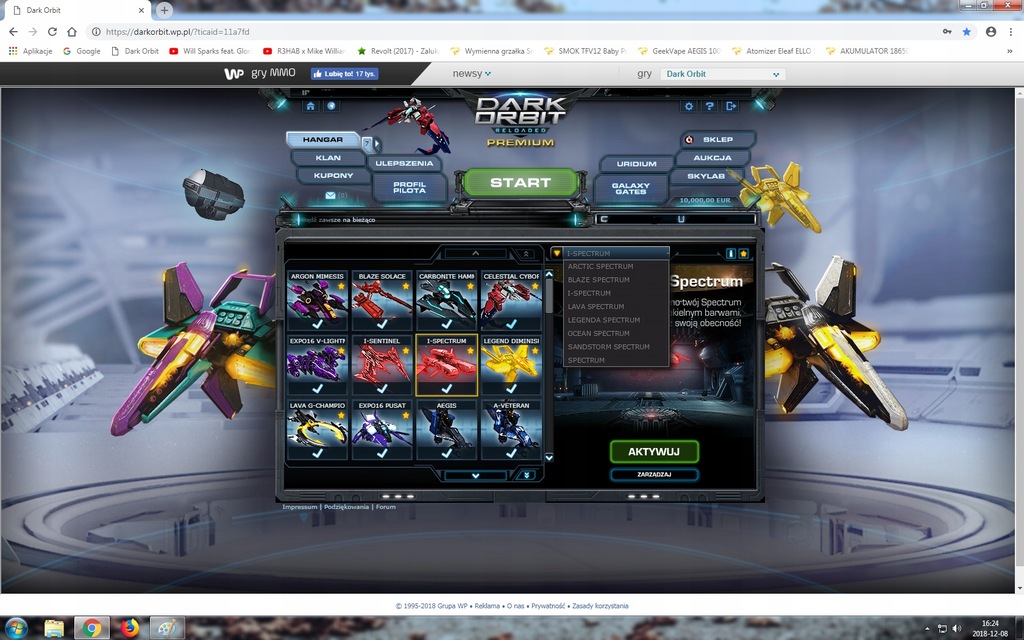Viewport: 1024px width, 640px height.
Task: Click the info icon above ship preview
Action: coord(731,253)
